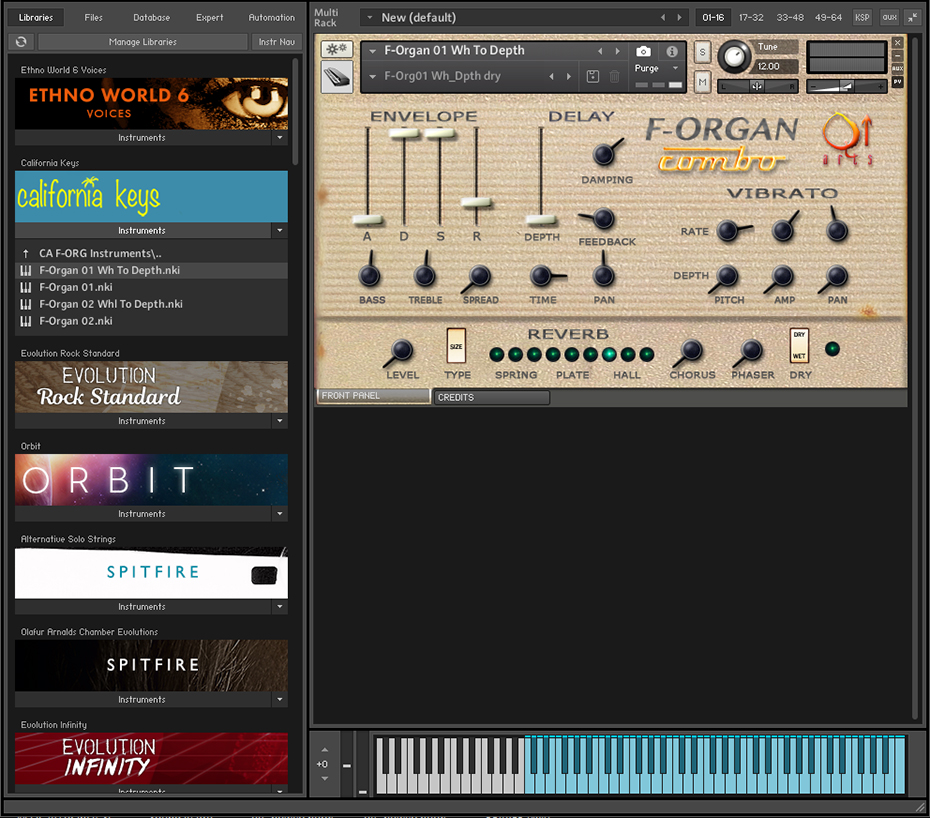930x818 pixels.
Task: Expand Ethno World 6 Instruments dropdown
Action: tap(280, 138)
